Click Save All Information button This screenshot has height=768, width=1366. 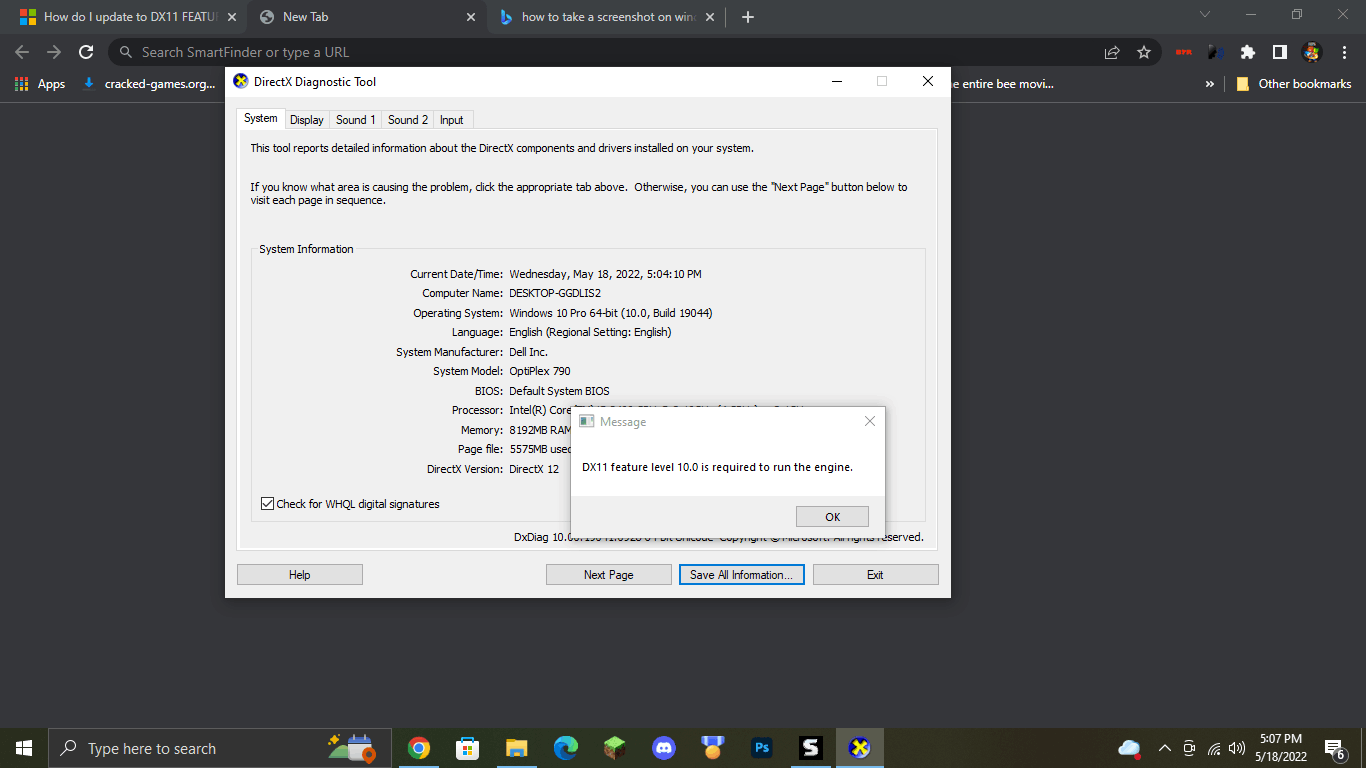[741, 575]
